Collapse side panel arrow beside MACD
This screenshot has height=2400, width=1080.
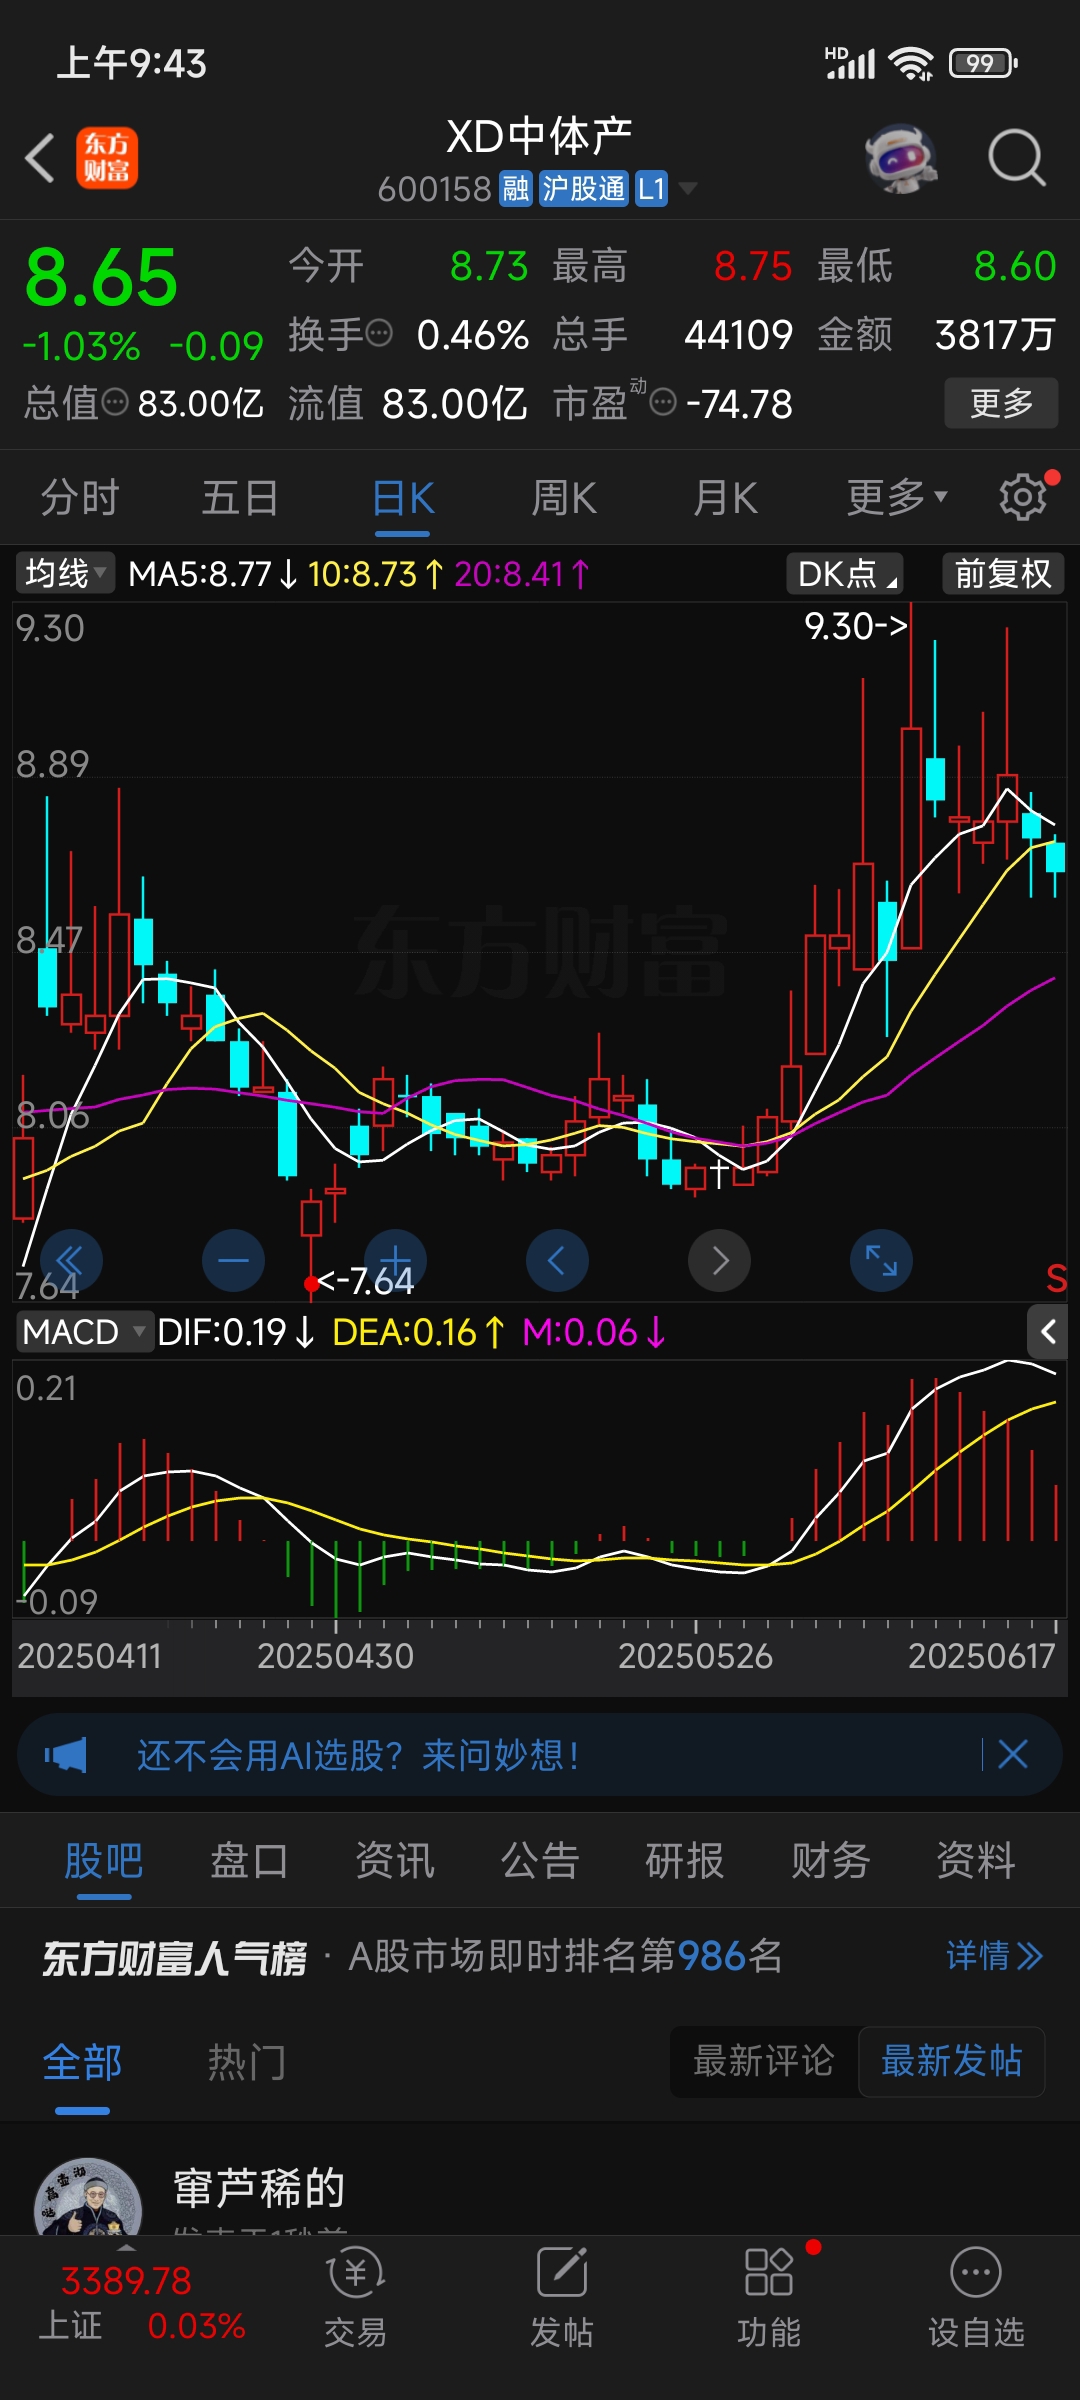pyautogui.click(x=1047, y=1332)
